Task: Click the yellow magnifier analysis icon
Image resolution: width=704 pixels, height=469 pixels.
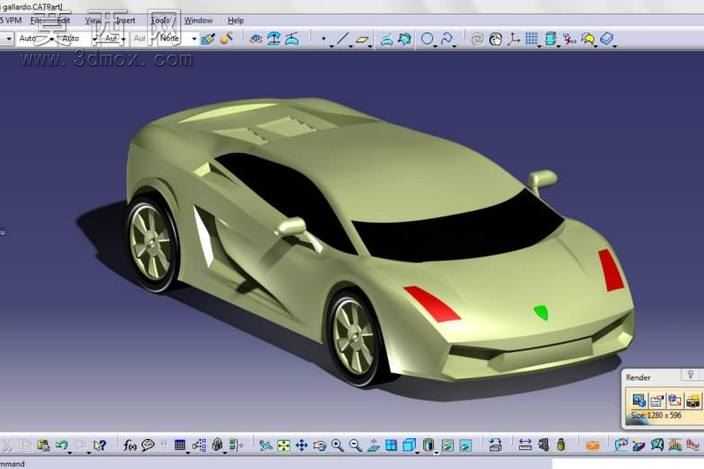Action: [588, 39]
